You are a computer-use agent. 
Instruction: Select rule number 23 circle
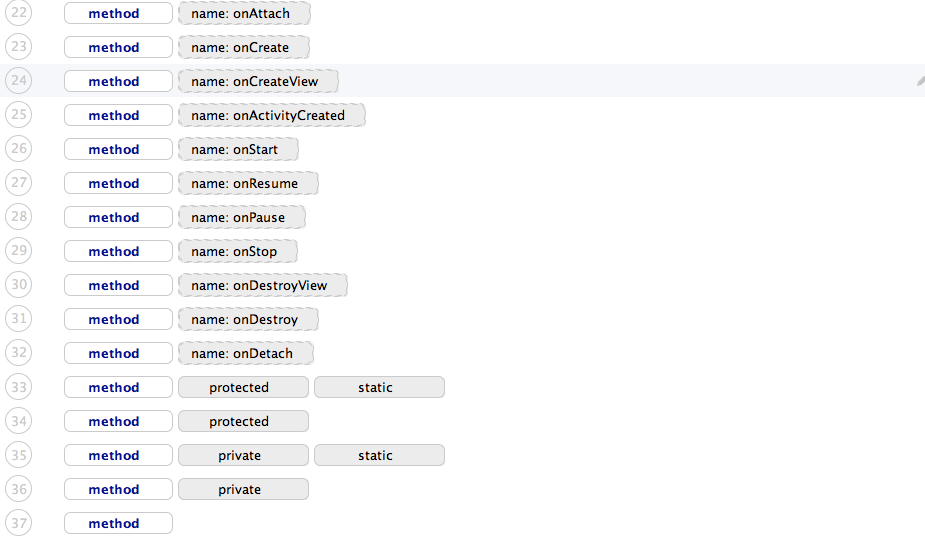coord(19,46)
